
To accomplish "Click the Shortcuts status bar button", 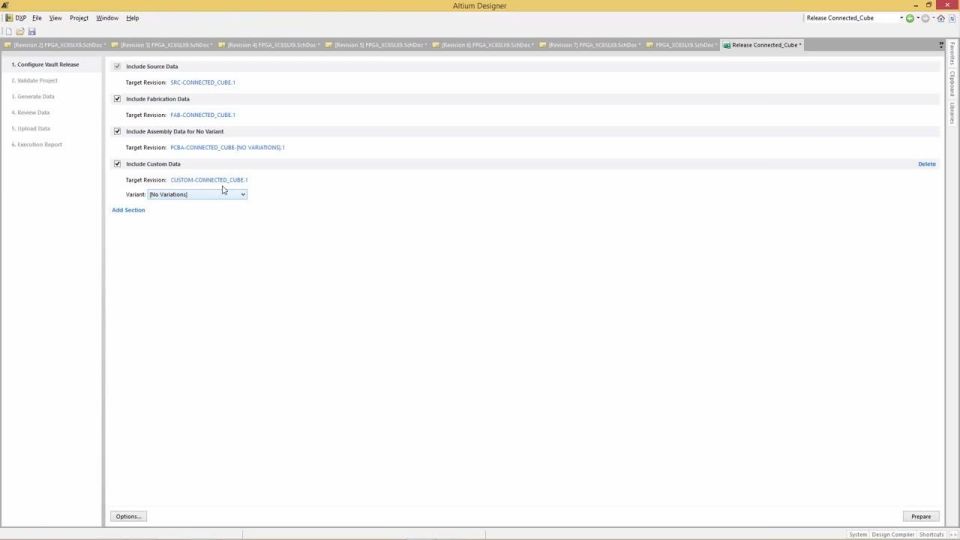I will pos(931,534).
